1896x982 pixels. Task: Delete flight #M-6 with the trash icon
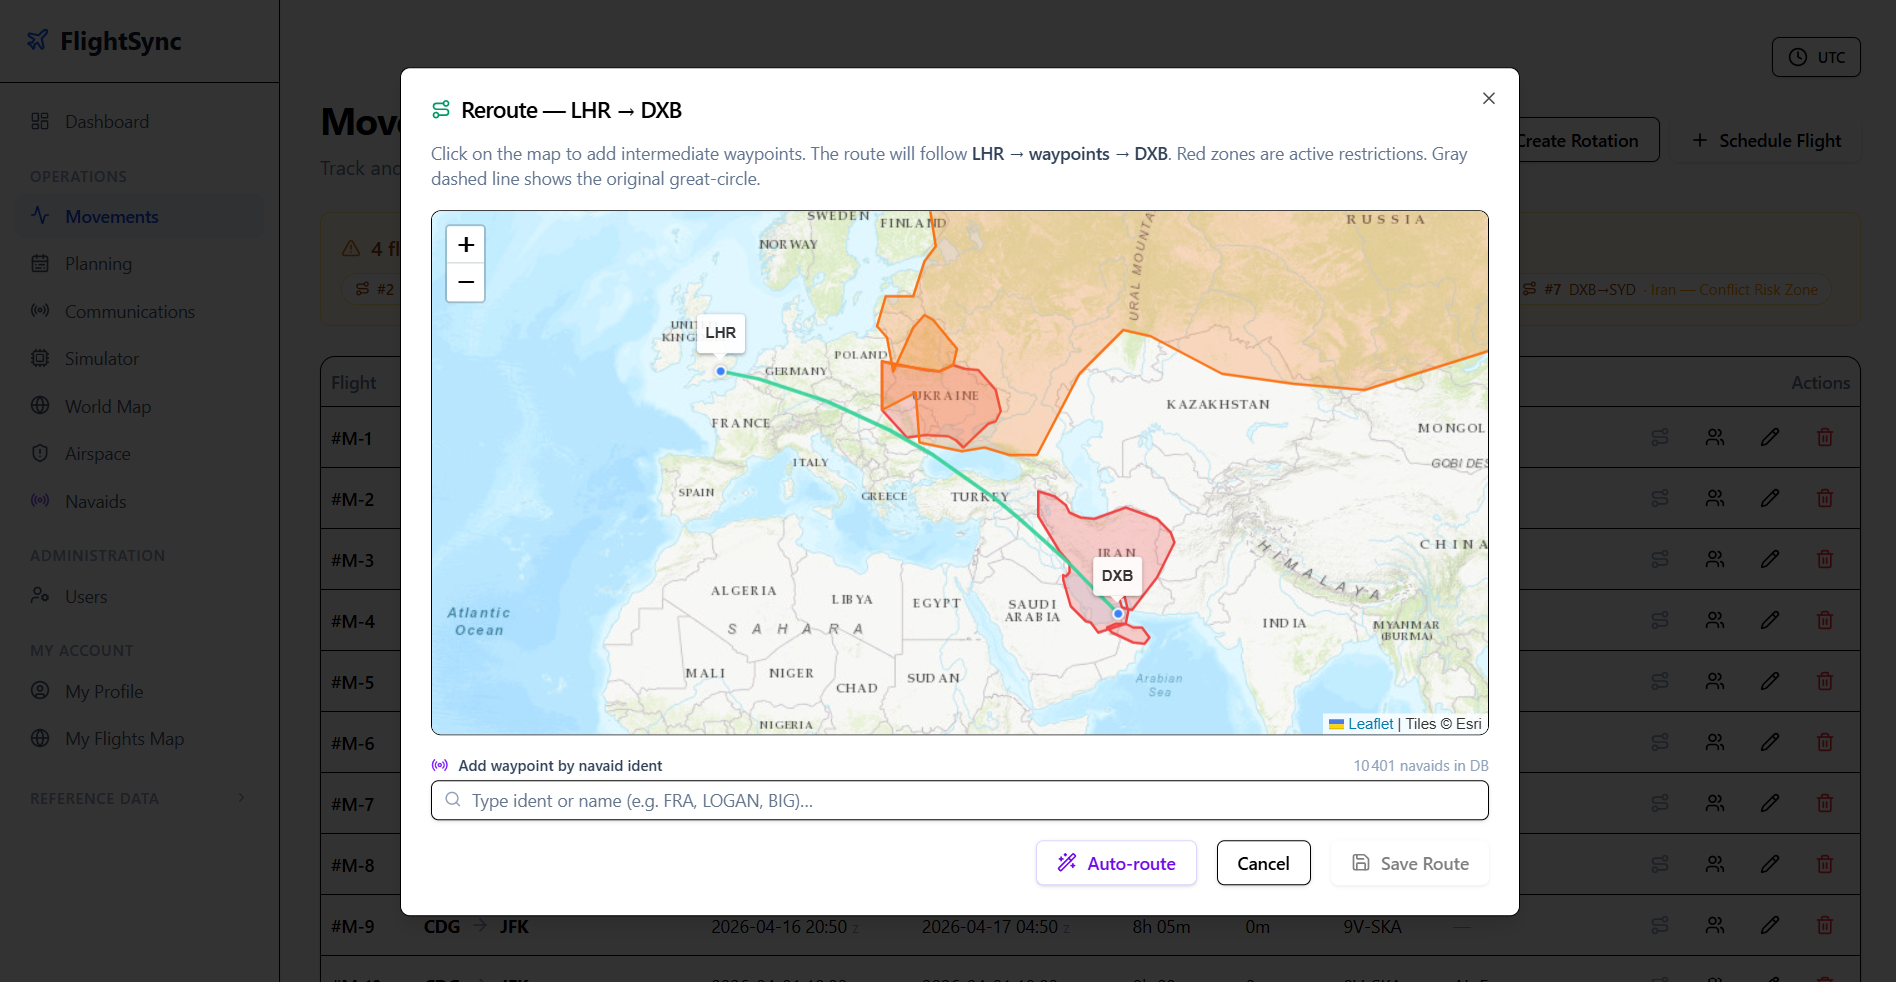1825,742
